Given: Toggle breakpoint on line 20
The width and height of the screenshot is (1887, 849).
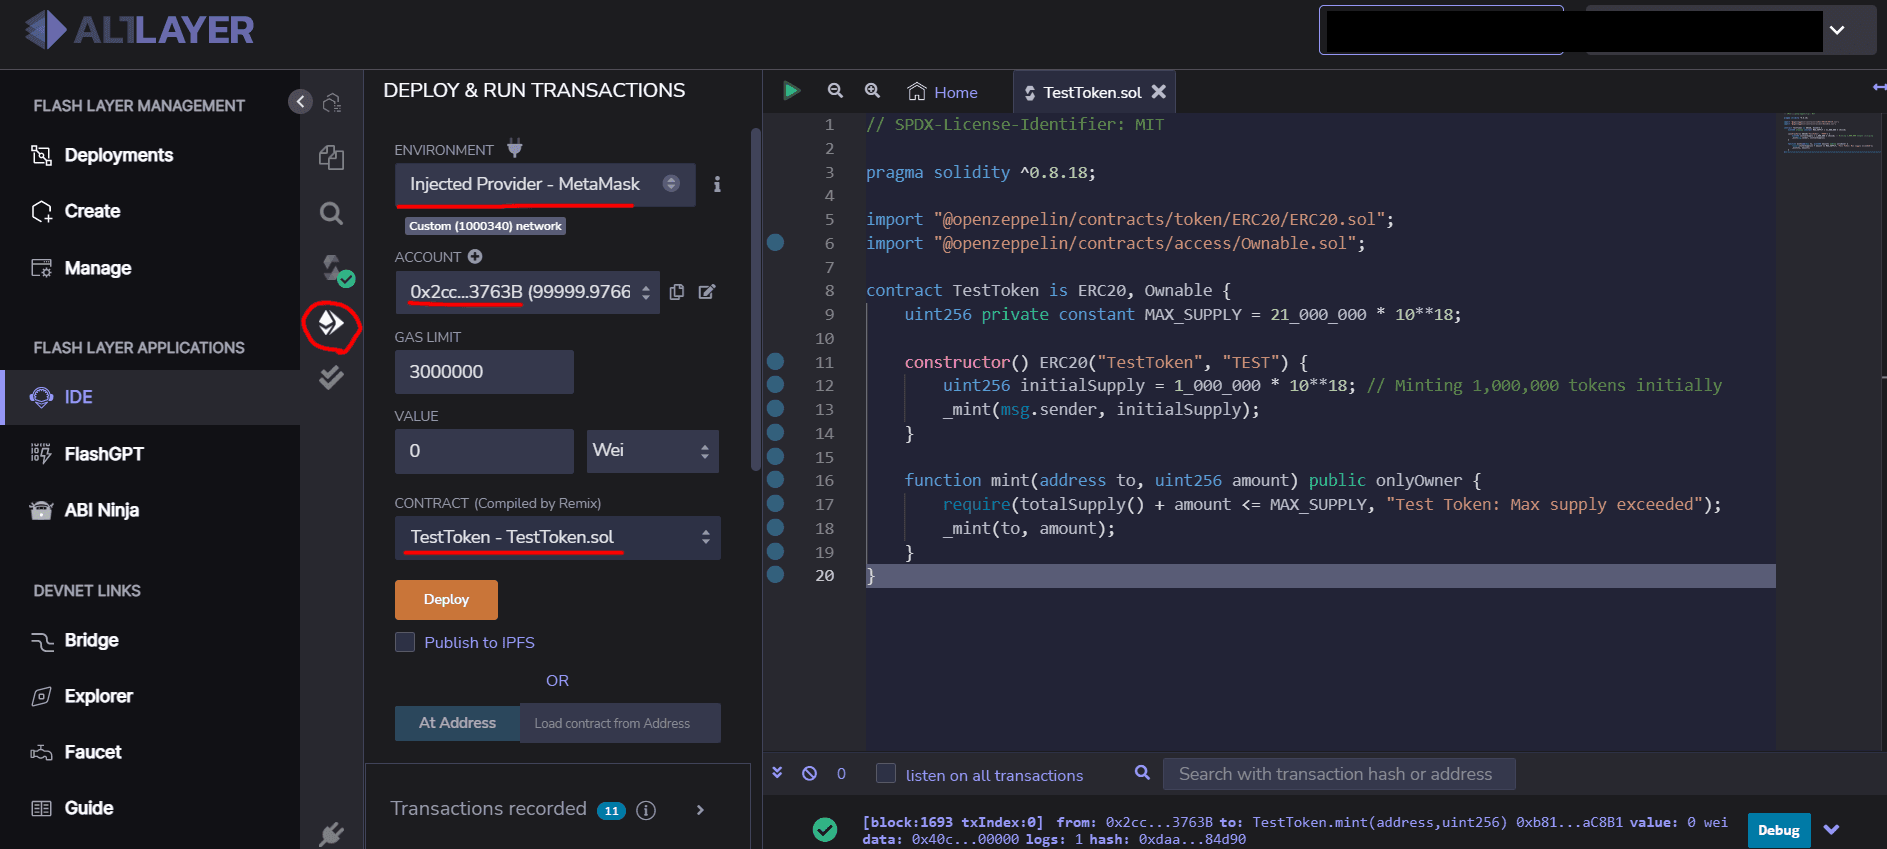Looking at the screenshot, I should (x=775, y=574).
